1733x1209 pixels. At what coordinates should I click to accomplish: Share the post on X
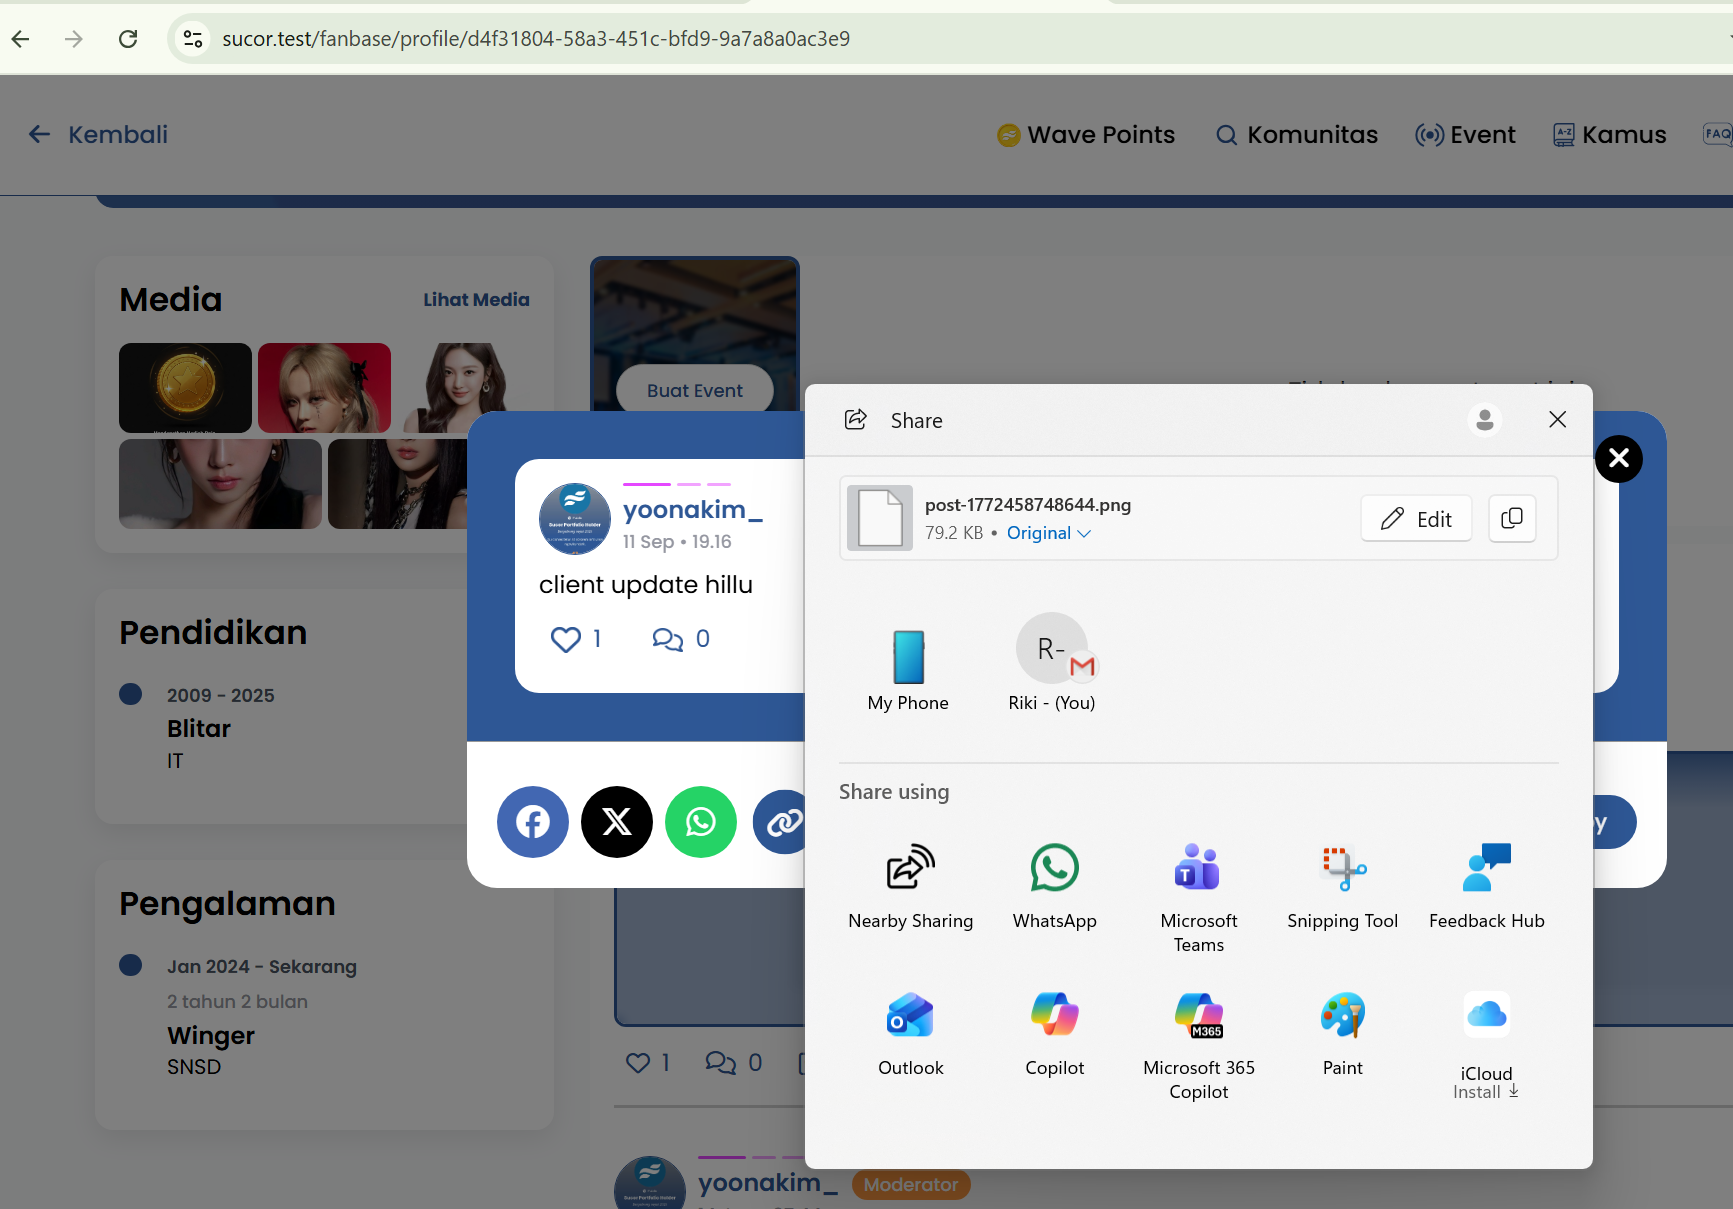point(617,822)
